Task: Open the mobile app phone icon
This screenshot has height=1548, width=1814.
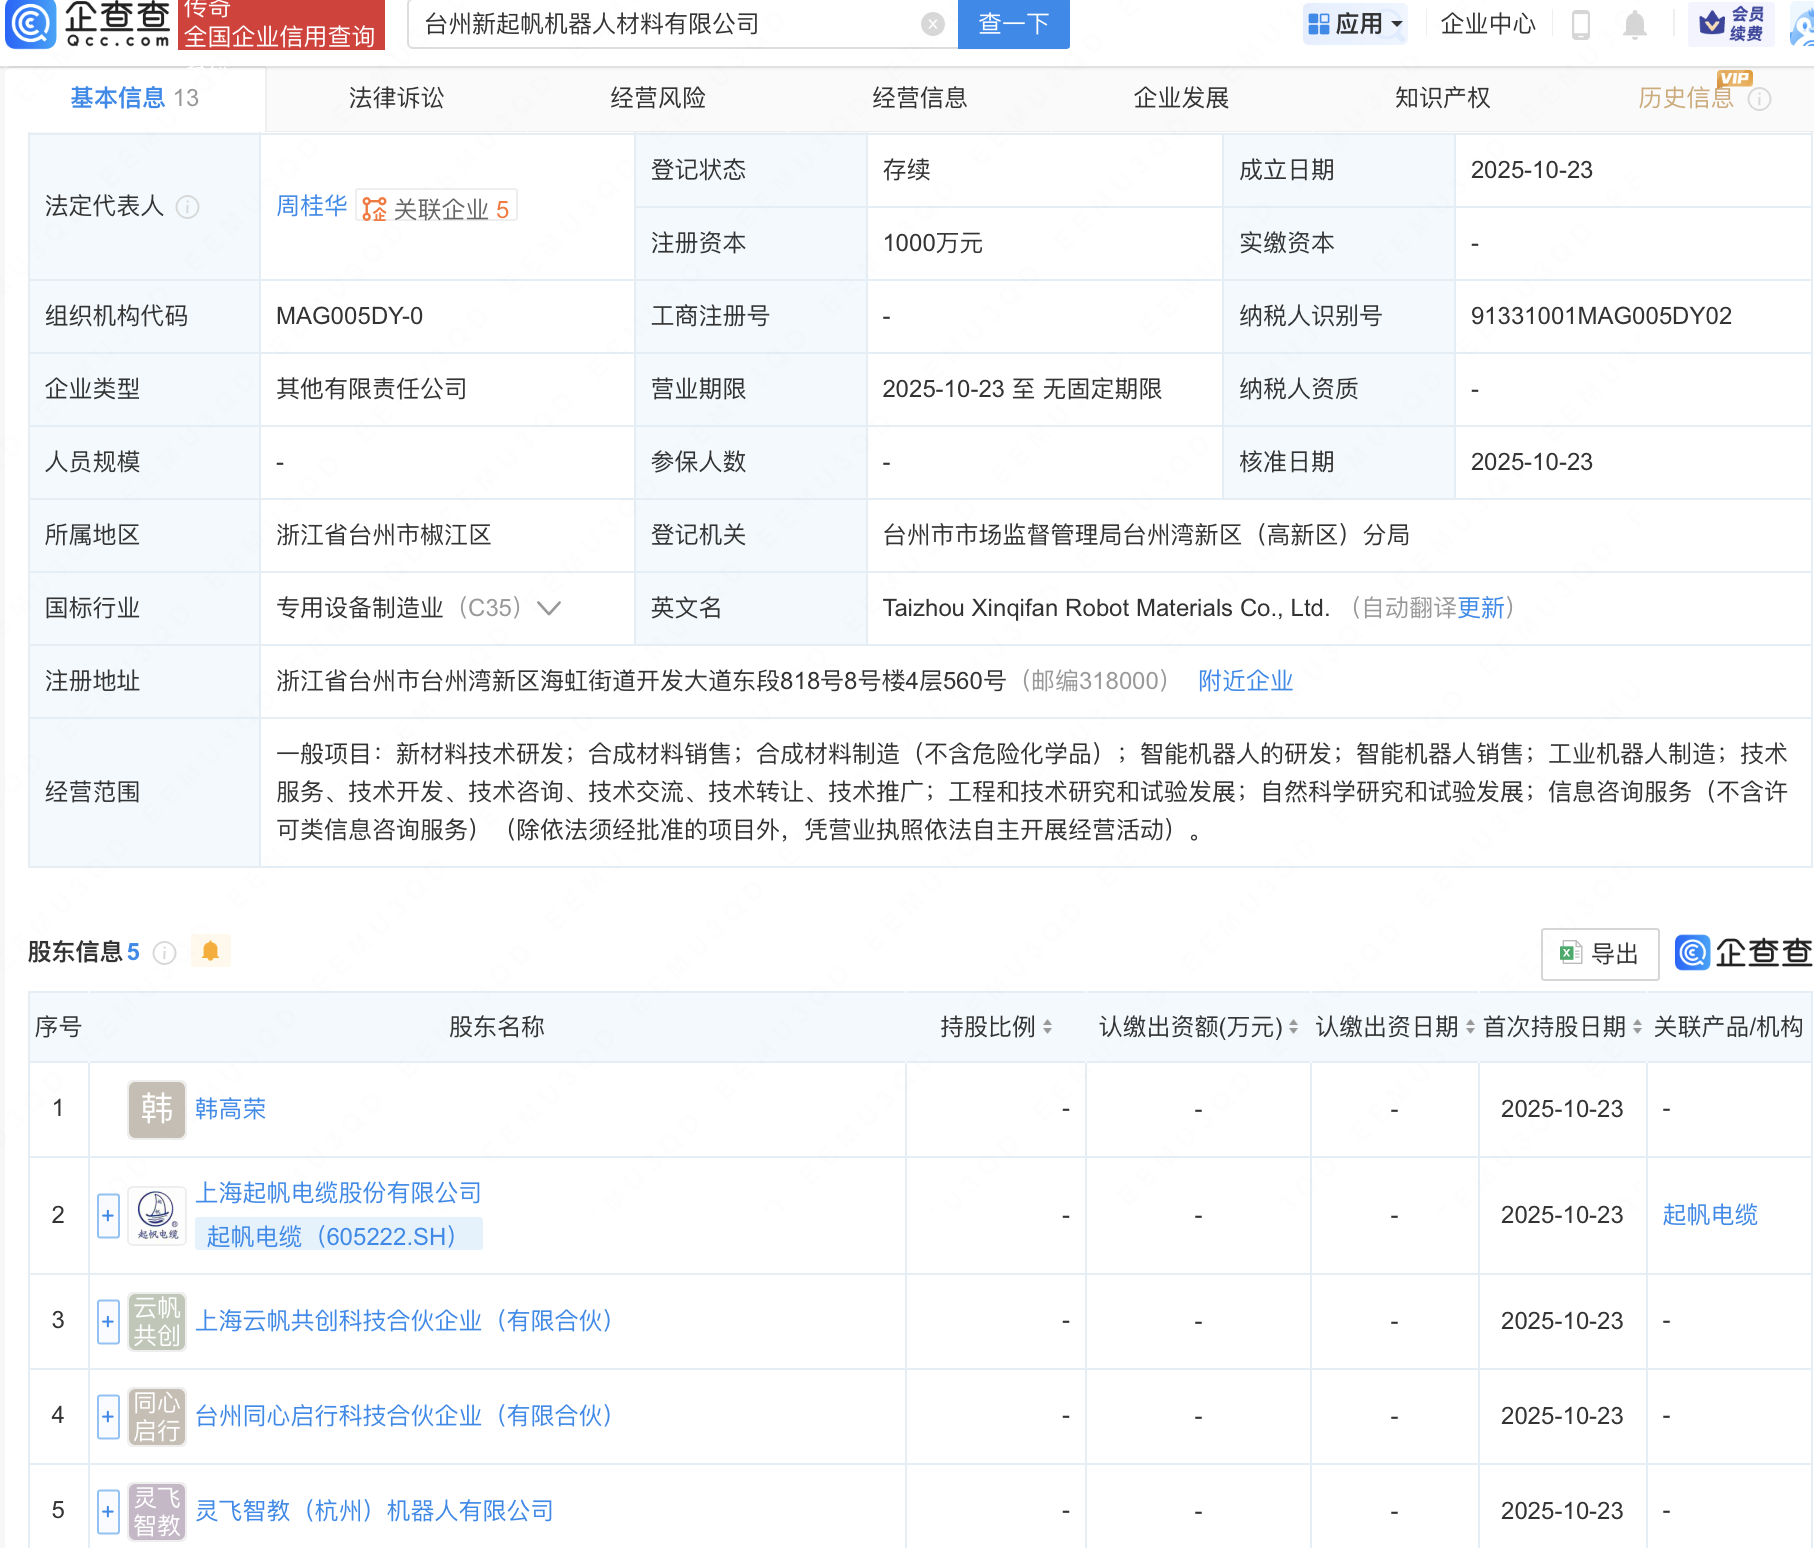Action: tap(1580, 24)
